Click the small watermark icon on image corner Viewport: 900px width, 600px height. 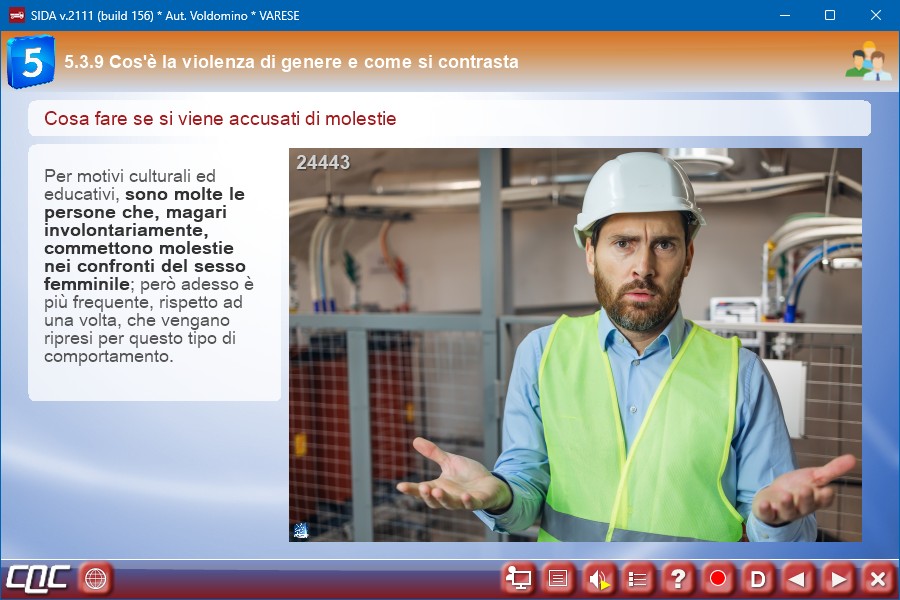pos(301,531)
